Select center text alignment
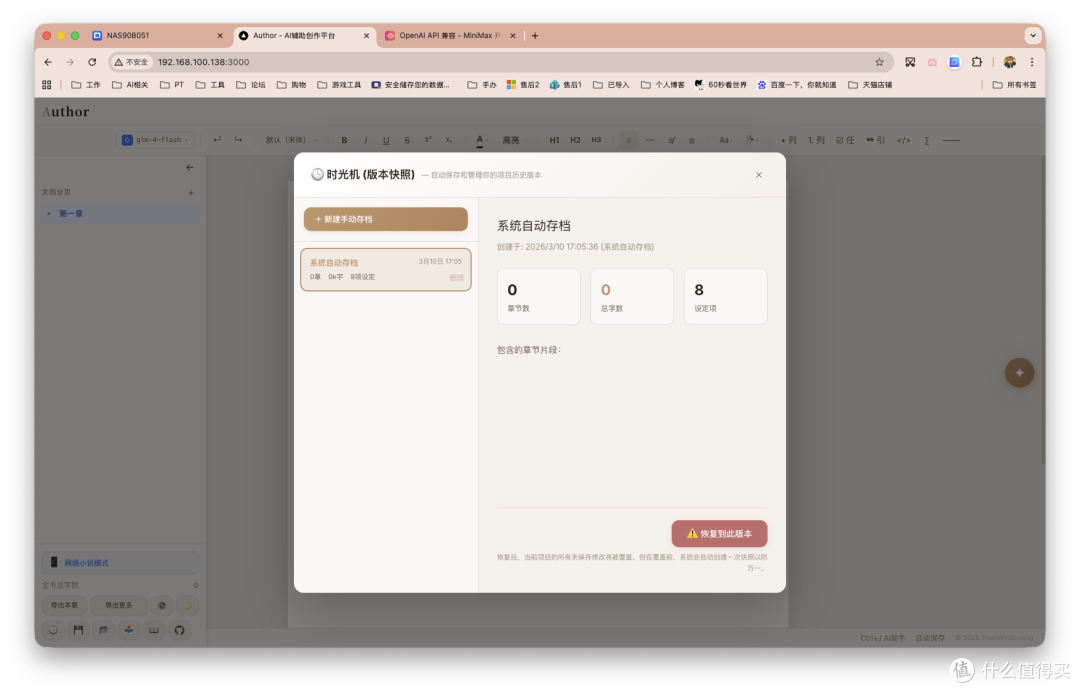 point(650,140)
